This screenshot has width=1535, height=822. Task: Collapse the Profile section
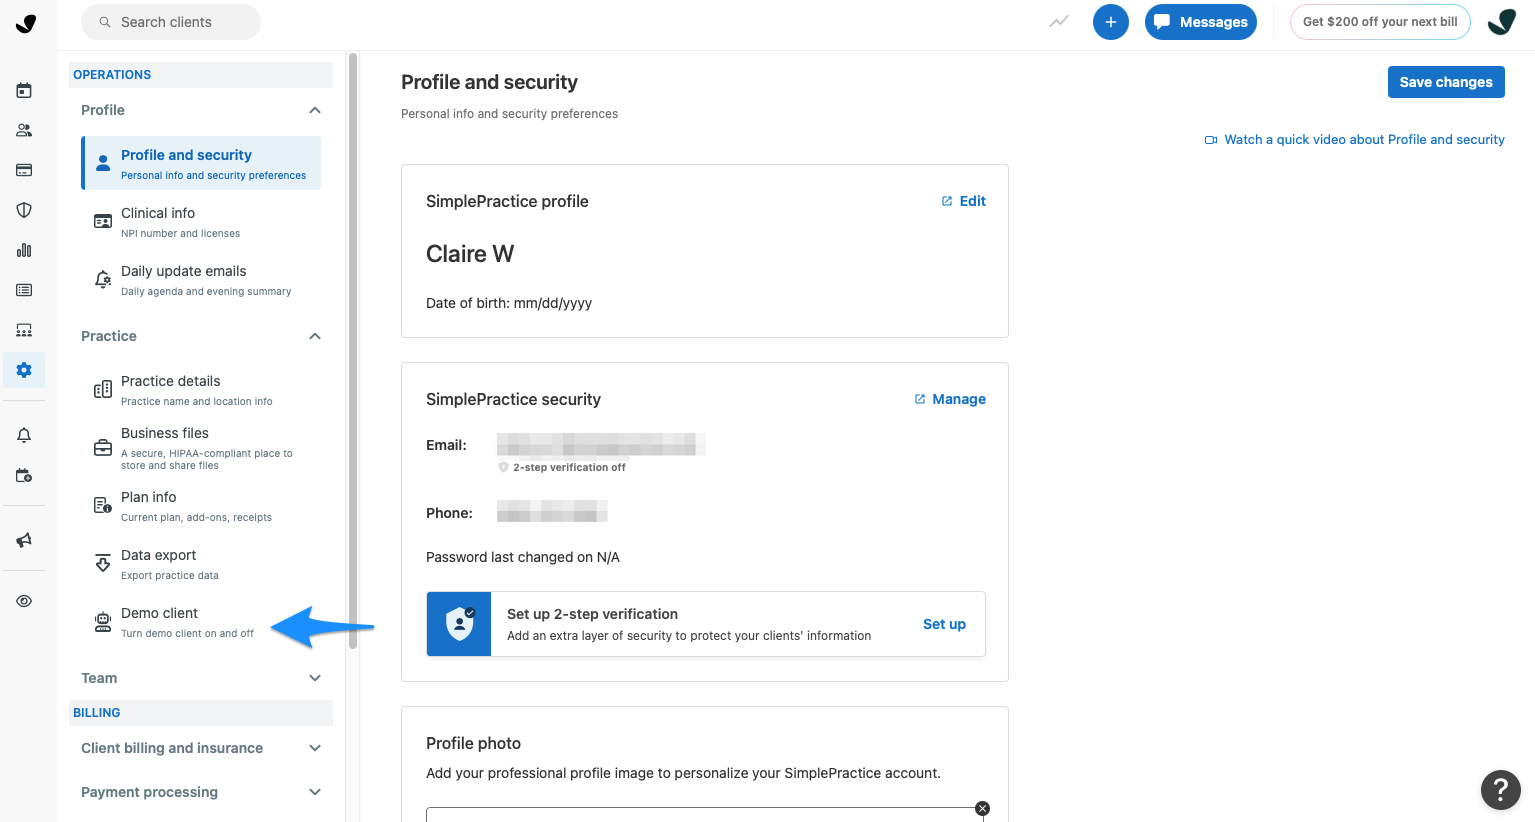(315, 110)
